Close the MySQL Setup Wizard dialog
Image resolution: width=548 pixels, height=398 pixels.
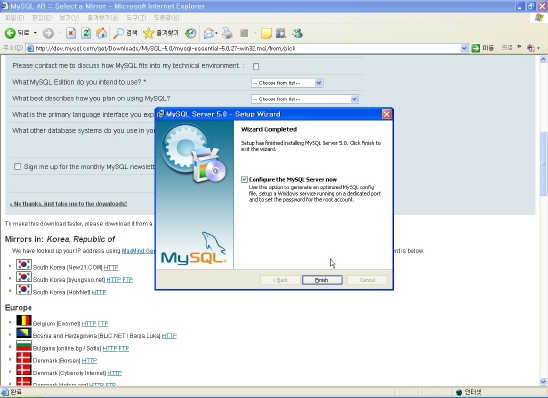click(x=387, y=114)
